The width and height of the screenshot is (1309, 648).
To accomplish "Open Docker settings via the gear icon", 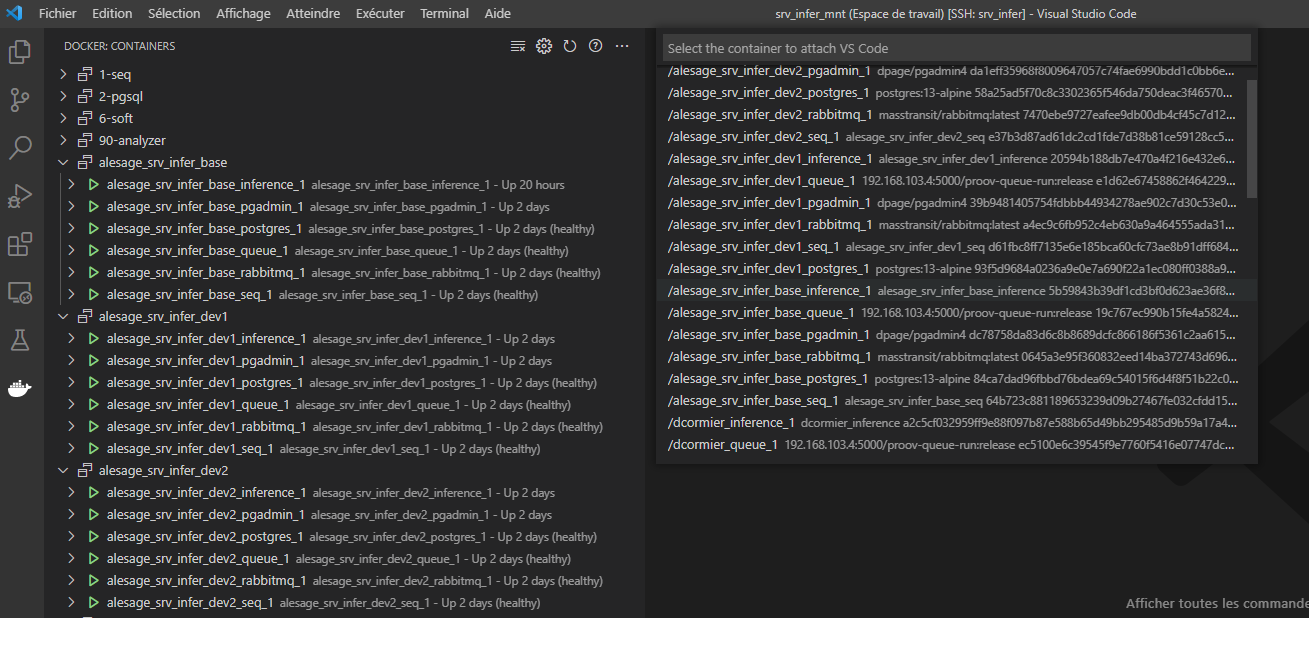I will pyautogui.click(x=544, y=45).
